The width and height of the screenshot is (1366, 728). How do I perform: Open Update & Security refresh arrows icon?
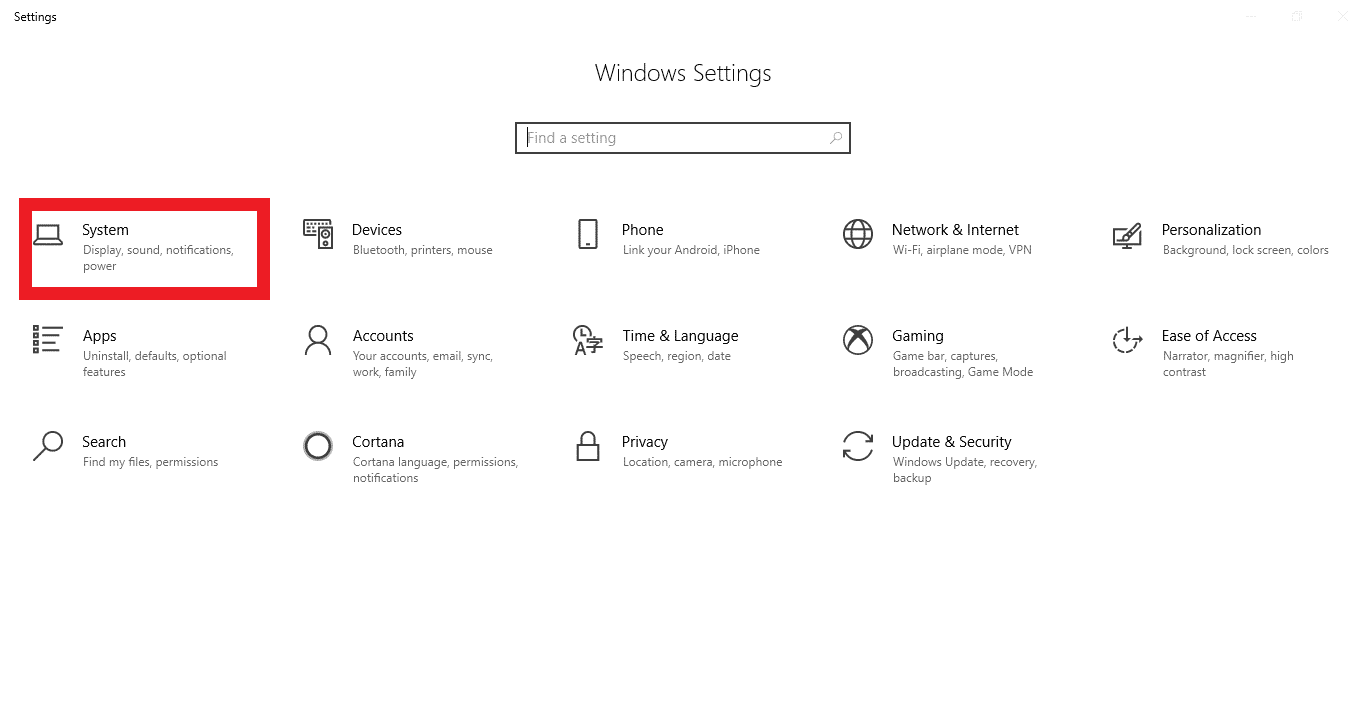click(x=858, y=446)
